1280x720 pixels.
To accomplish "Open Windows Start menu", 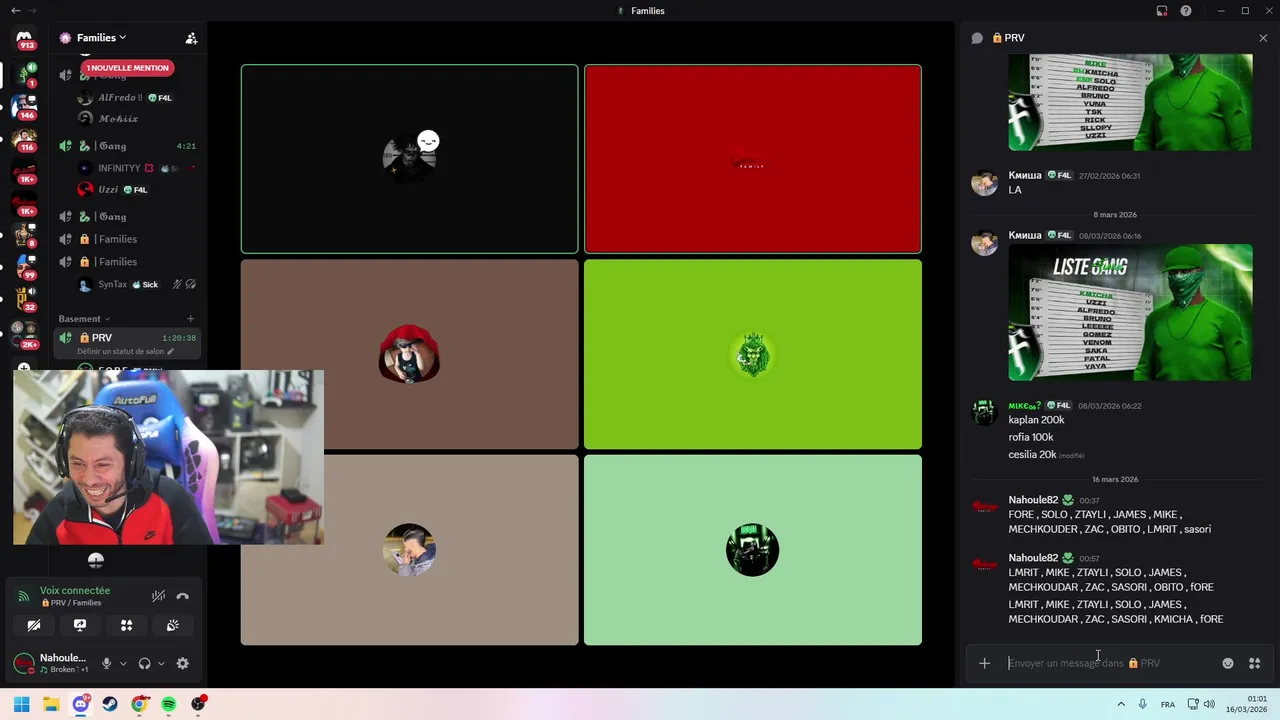I will pyautogui.click(x=21, y=704).
